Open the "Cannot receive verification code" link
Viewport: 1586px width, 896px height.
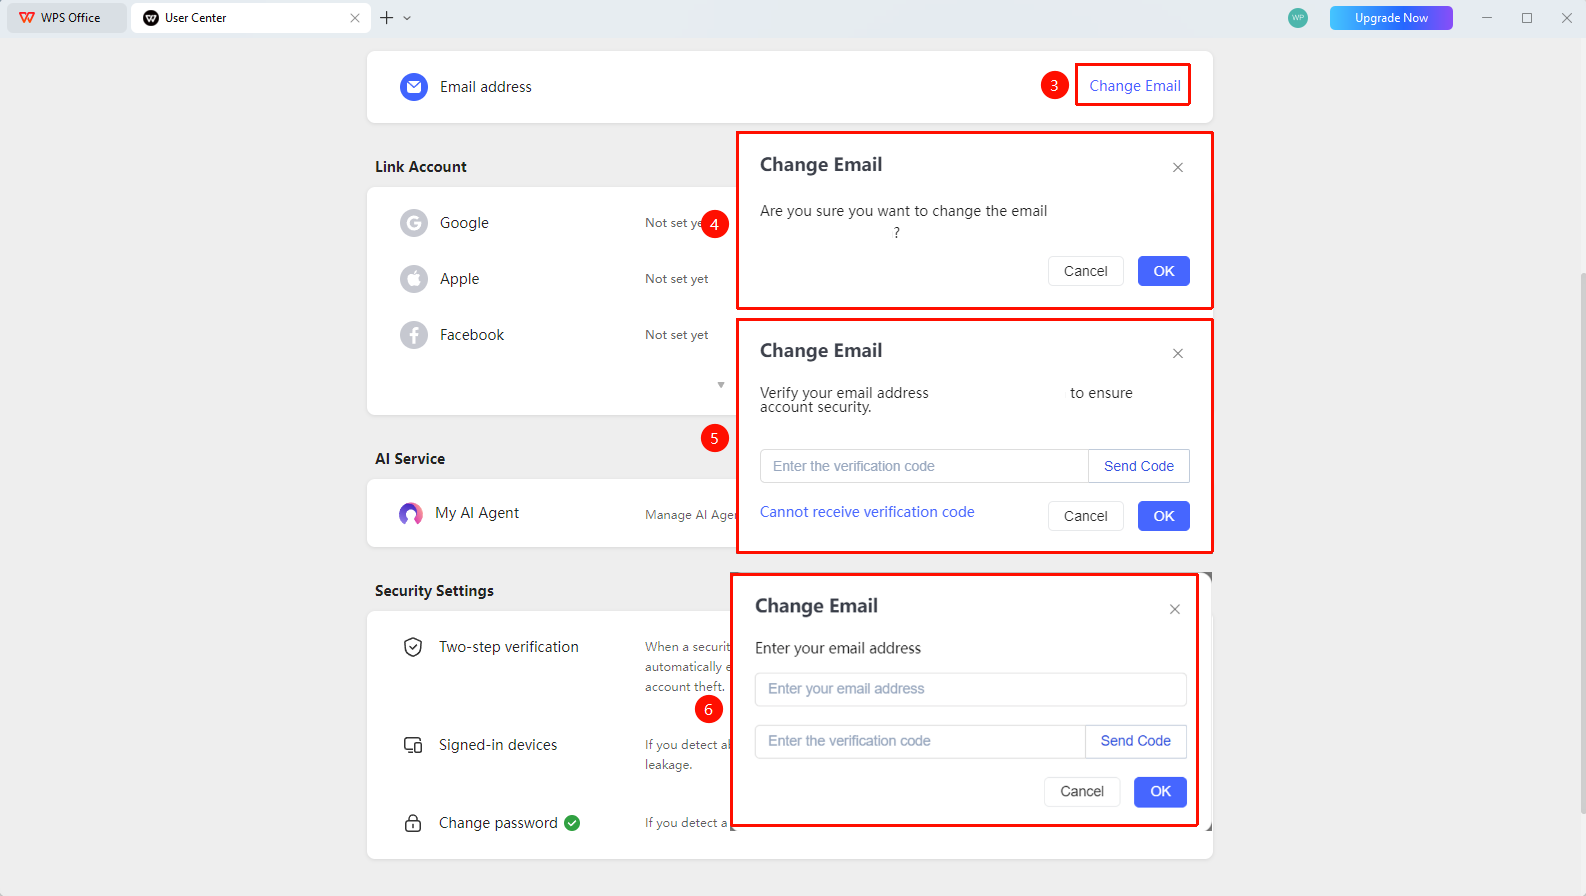click(867, 512)
